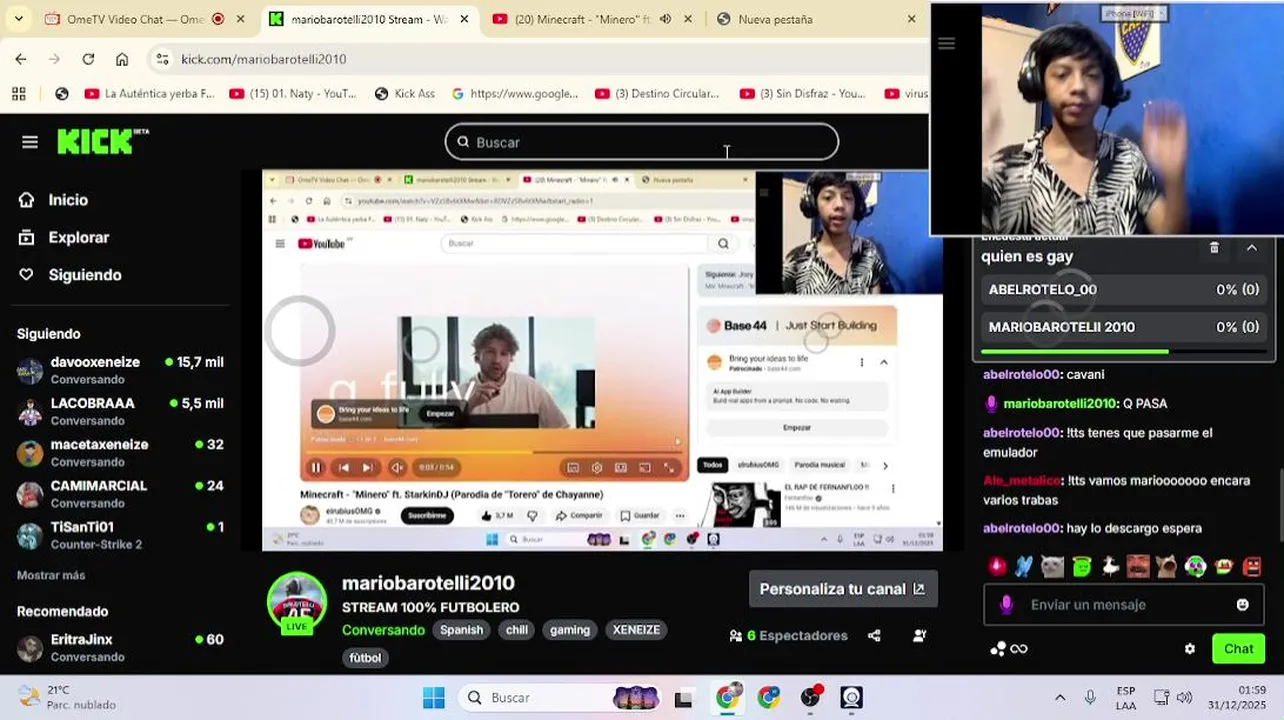The width and height of the screenshot is (1284, 720).
Task: Click the viewers icon next to Espectadores
Action: 736,635
